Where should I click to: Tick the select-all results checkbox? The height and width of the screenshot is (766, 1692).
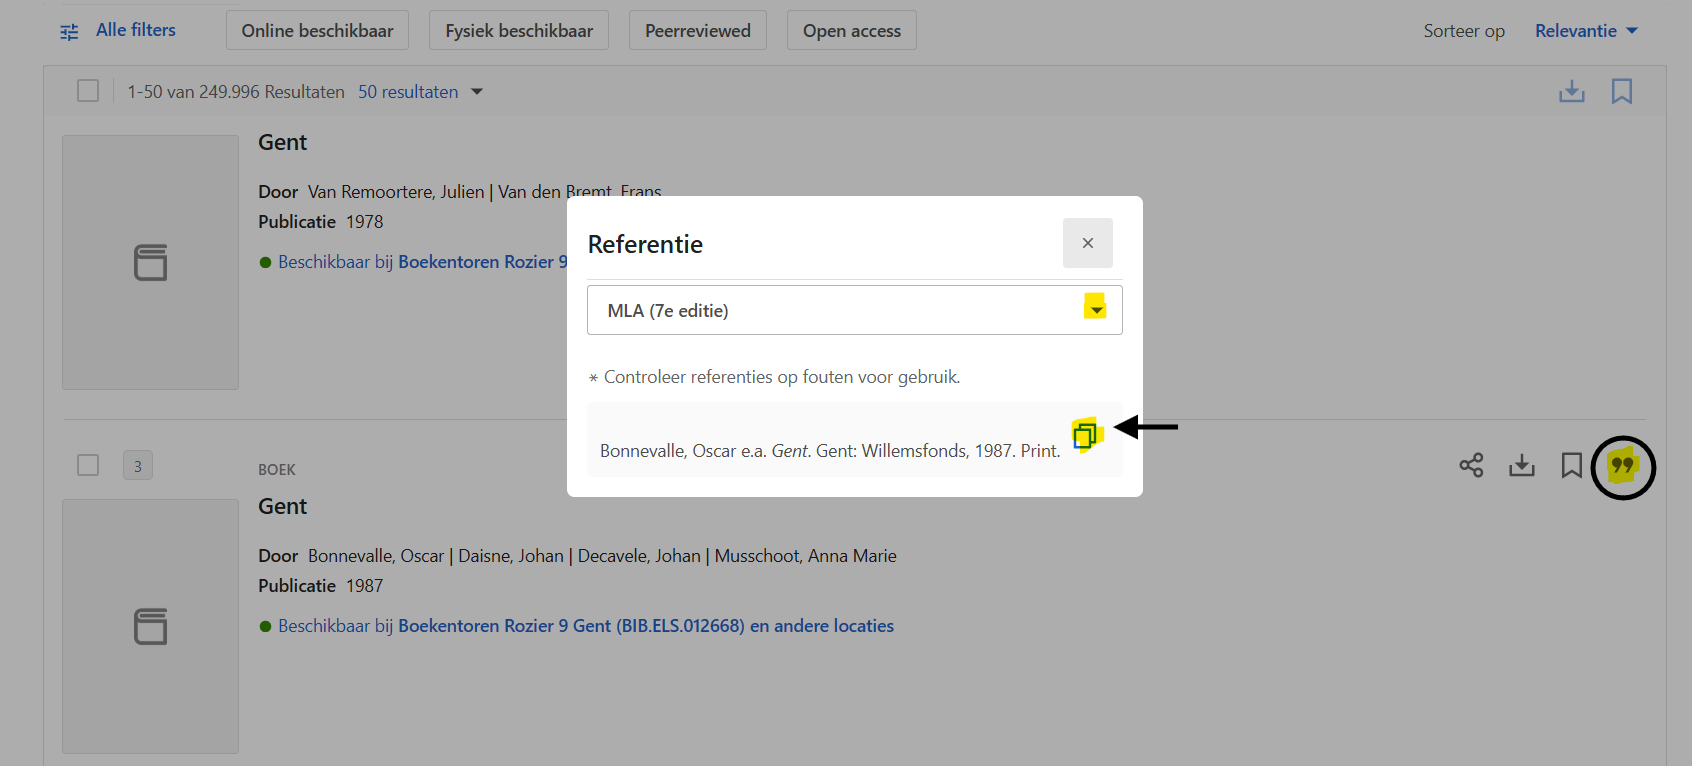(88, 91)
